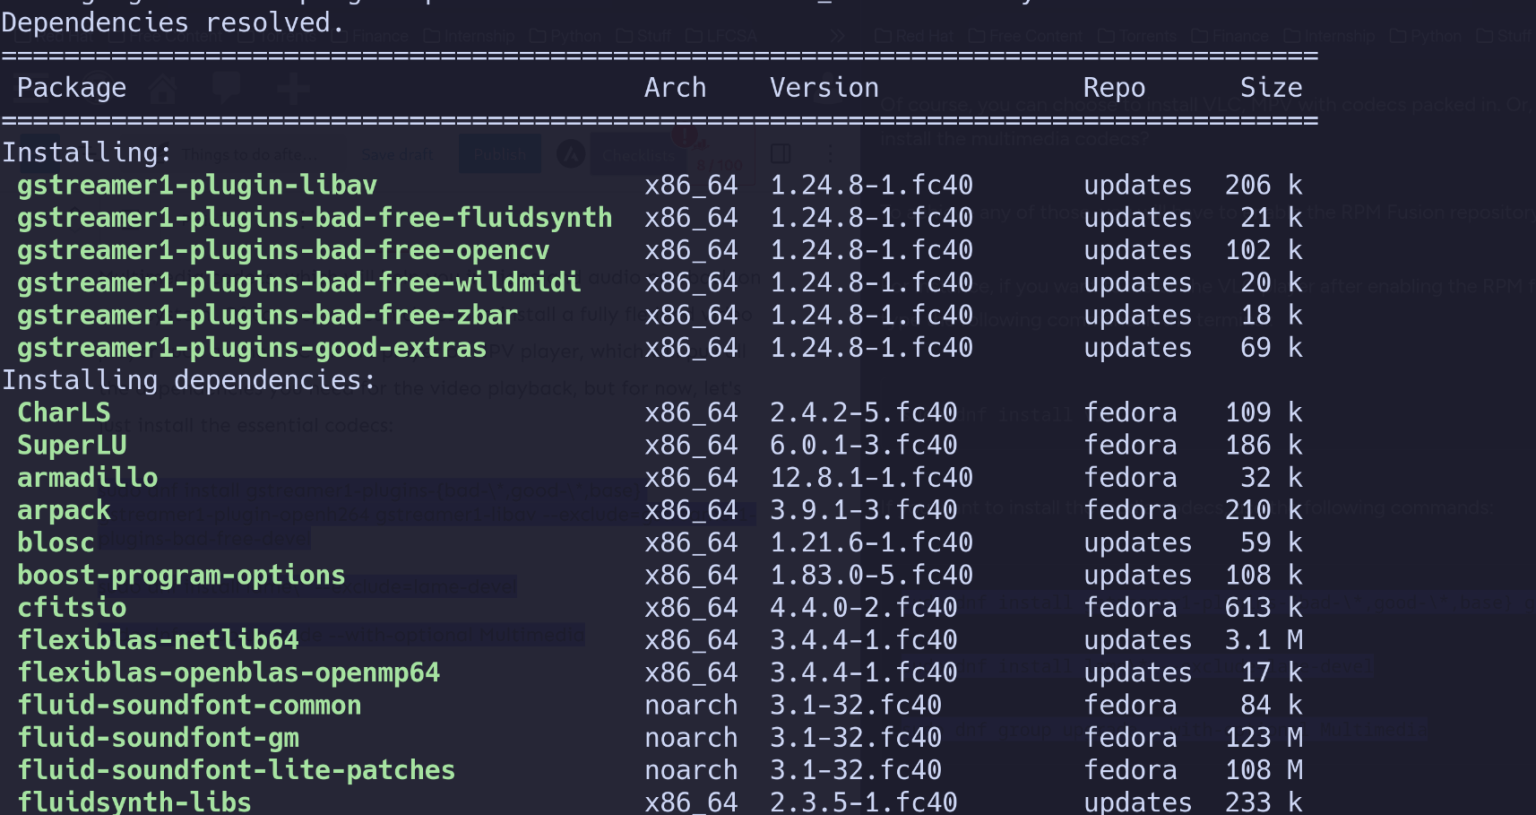
Task: Select the circular A logo next to Publish
Action: pos(571,153)
